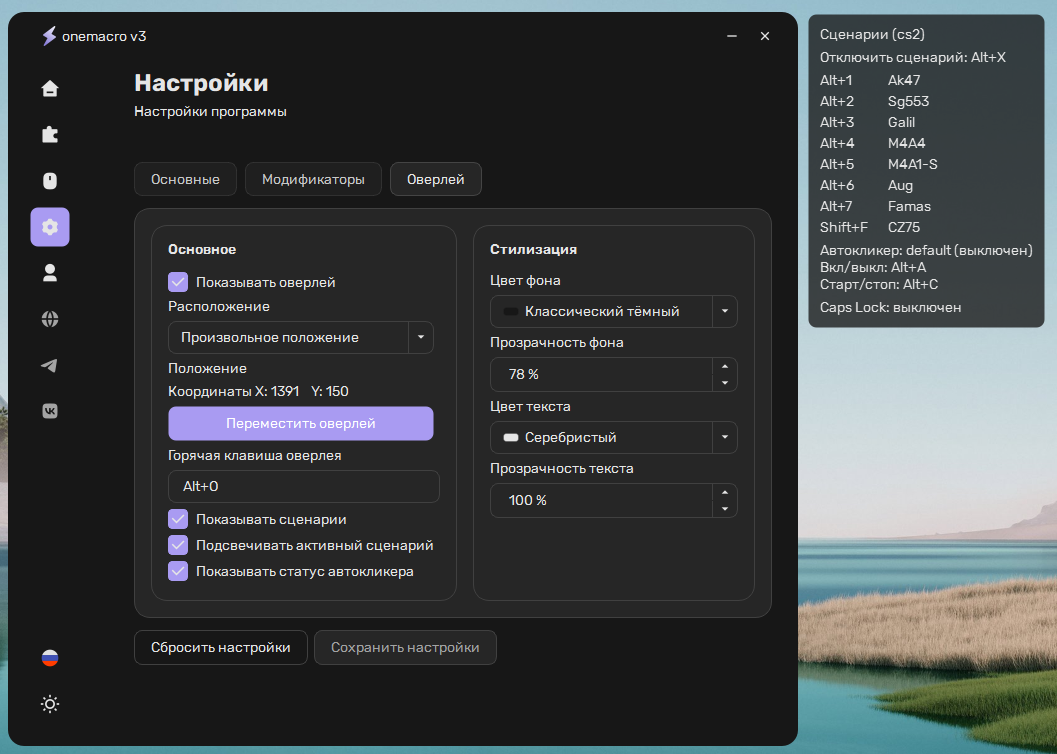
Task: Open the Цвет текста Серебристый dropdown
Action: click(x=724, y=437)
